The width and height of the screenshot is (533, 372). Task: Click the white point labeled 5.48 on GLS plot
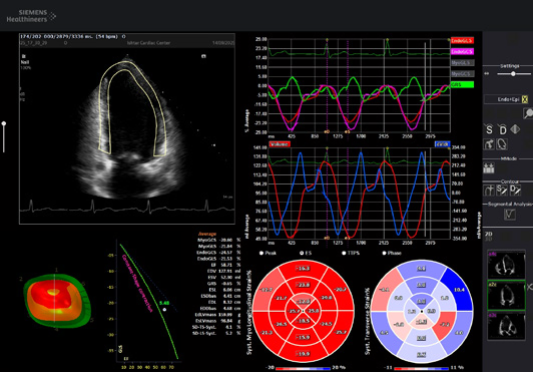165,309
